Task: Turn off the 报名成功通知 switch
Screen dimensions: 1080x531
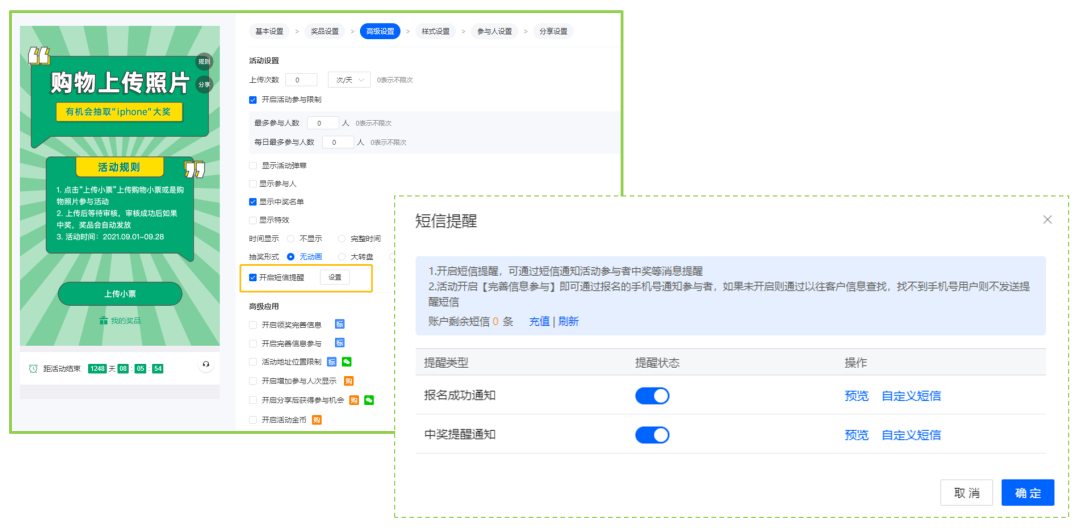Action: (x=652, y=396)
